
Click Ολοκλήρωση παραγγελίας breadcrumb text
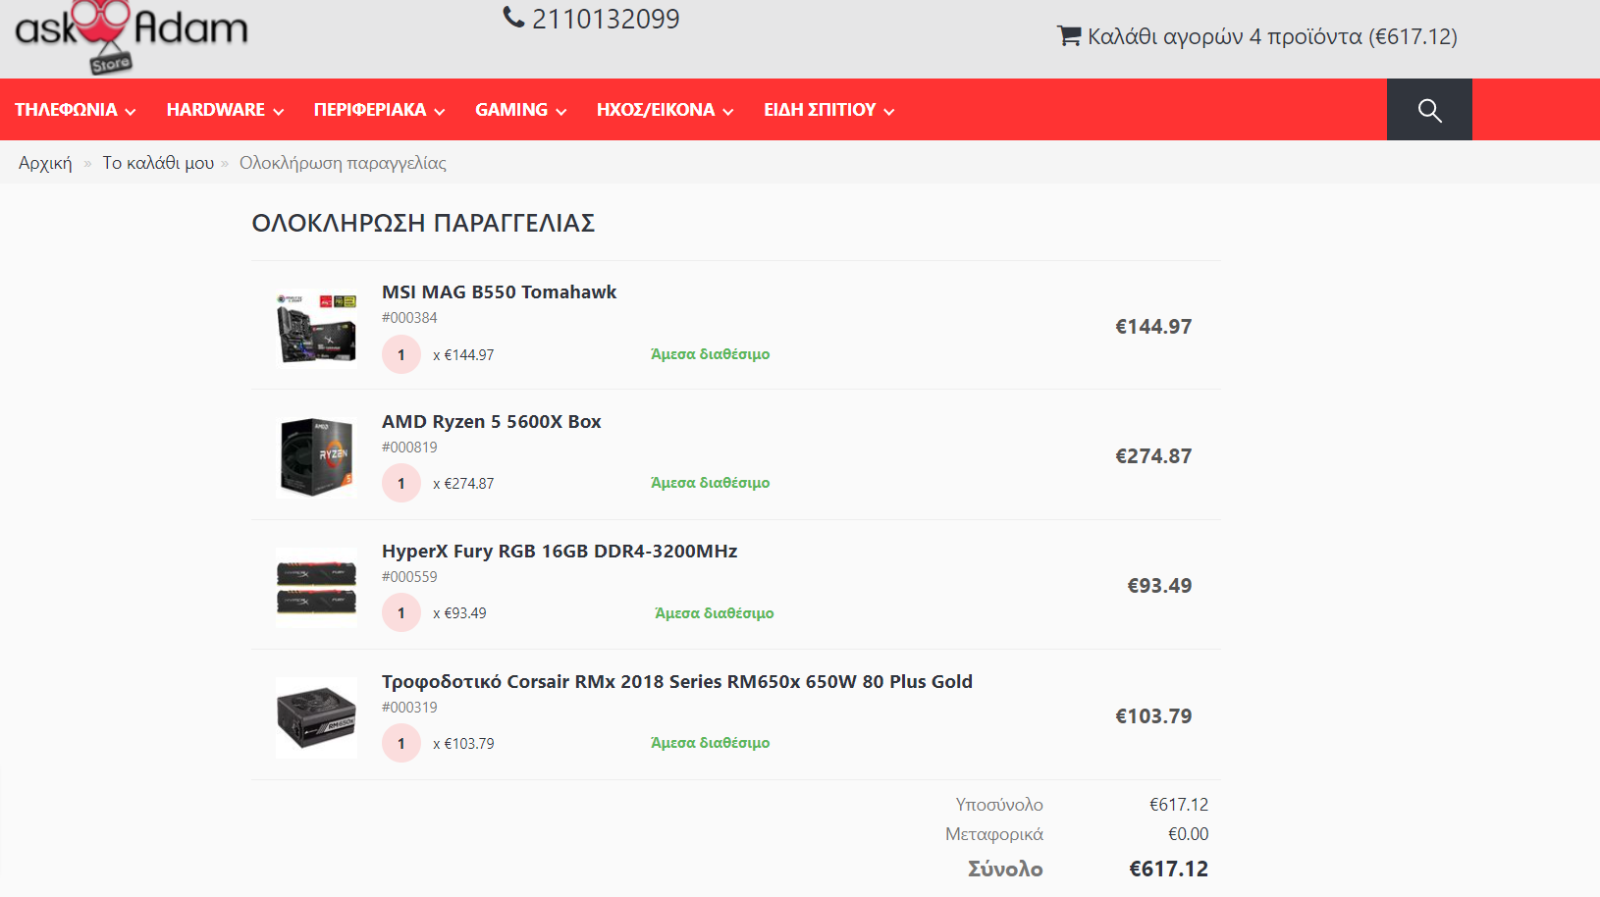(x=343, y=163)
